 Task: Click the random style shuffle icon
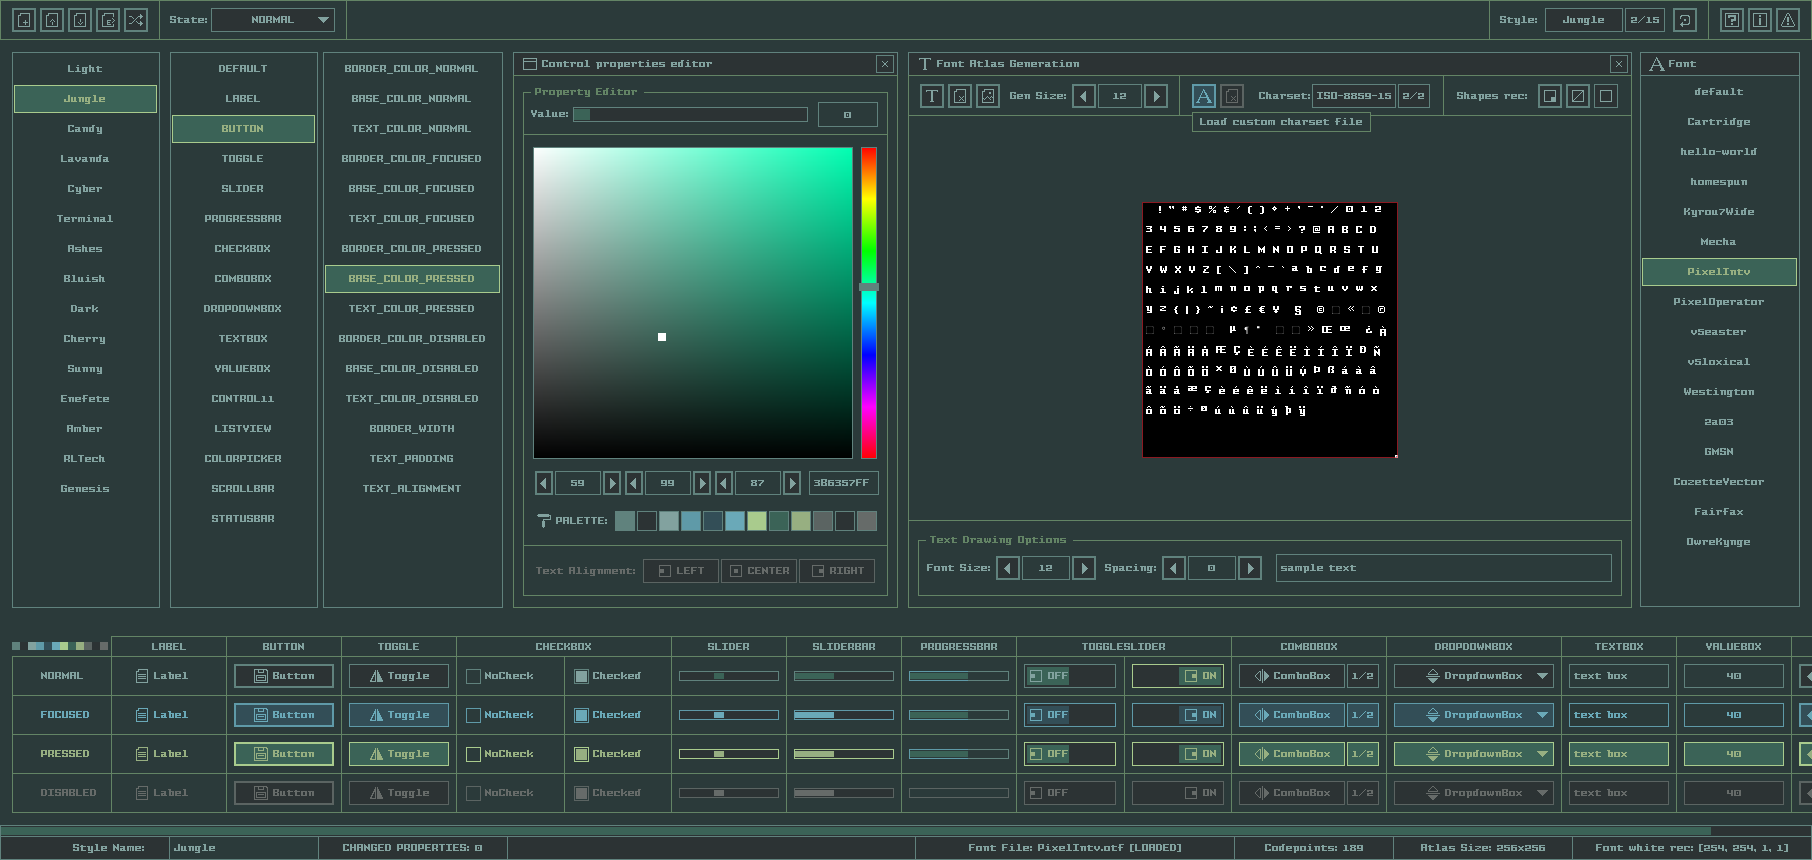136,20
